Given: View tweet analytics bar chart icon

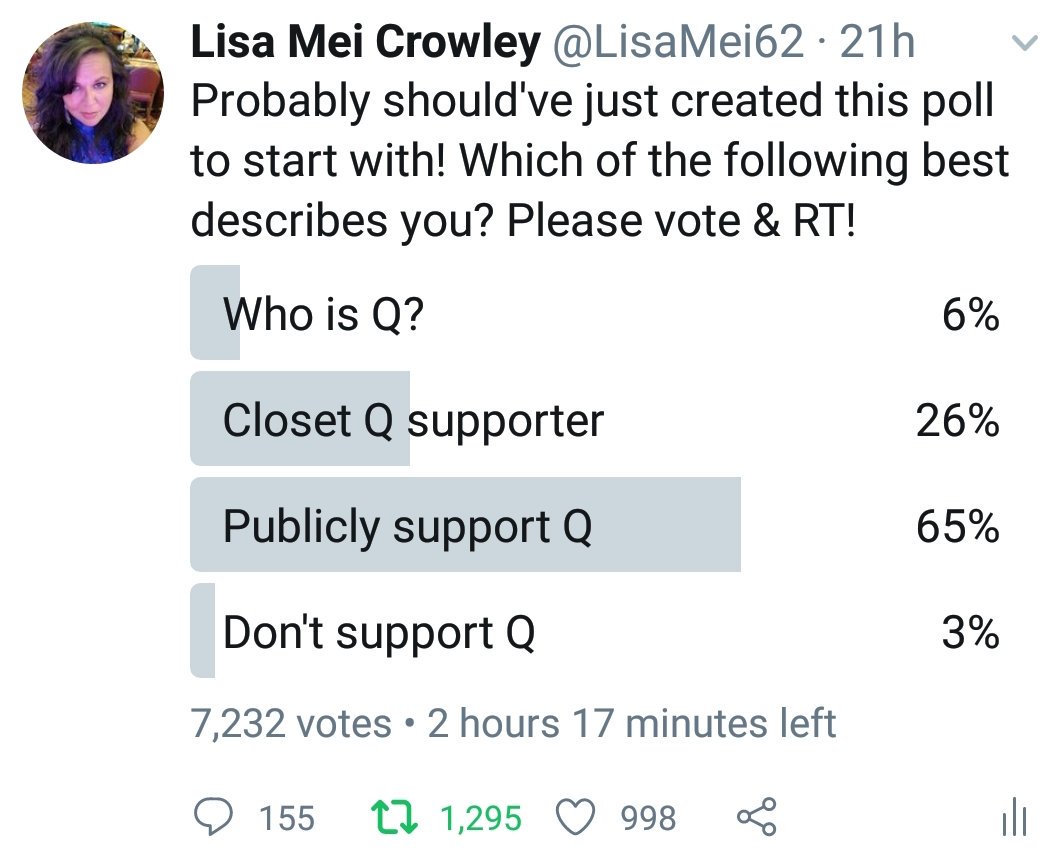Looking at the screenshot, I should 1014,819.
